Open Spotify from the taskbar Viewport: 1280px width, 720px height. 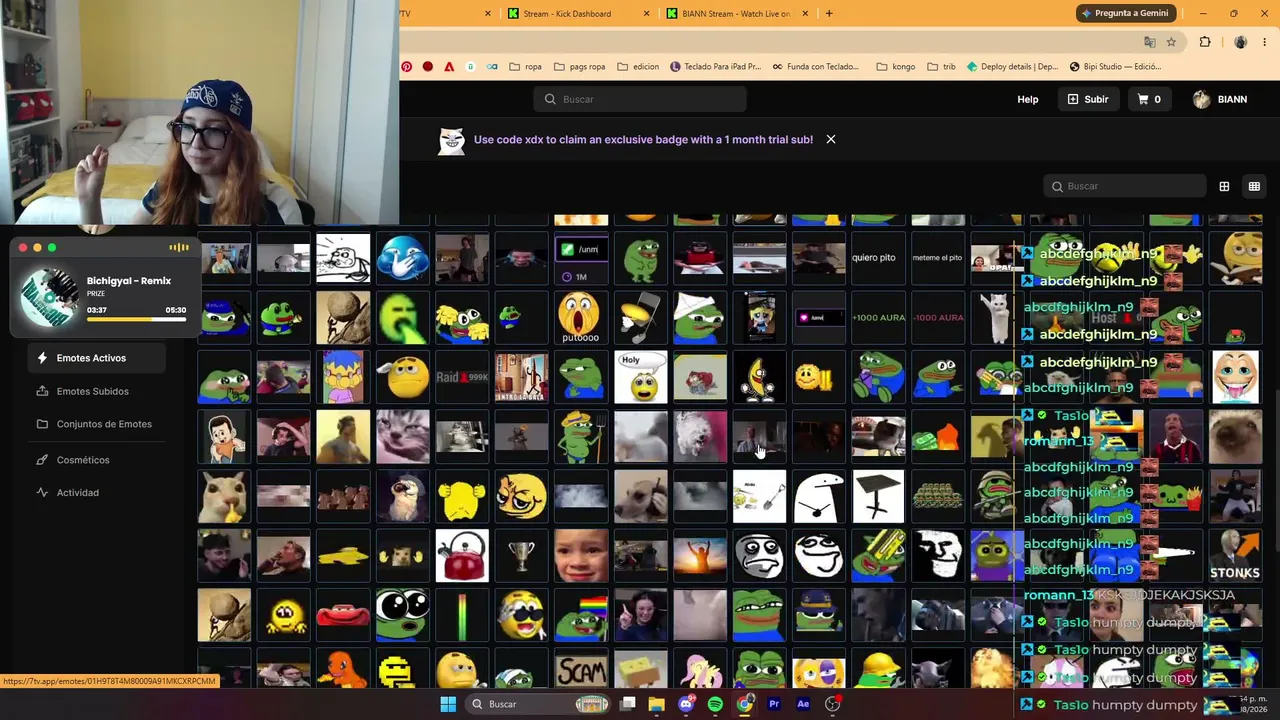[715, 704]
